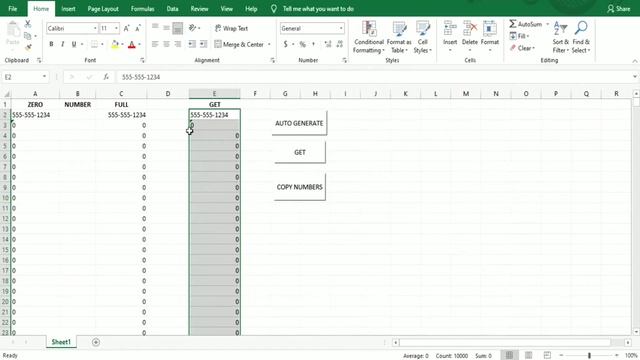Open Format as Table
Image resolution: width=640 pixels, height=360 pixels.
pos(399,37)
